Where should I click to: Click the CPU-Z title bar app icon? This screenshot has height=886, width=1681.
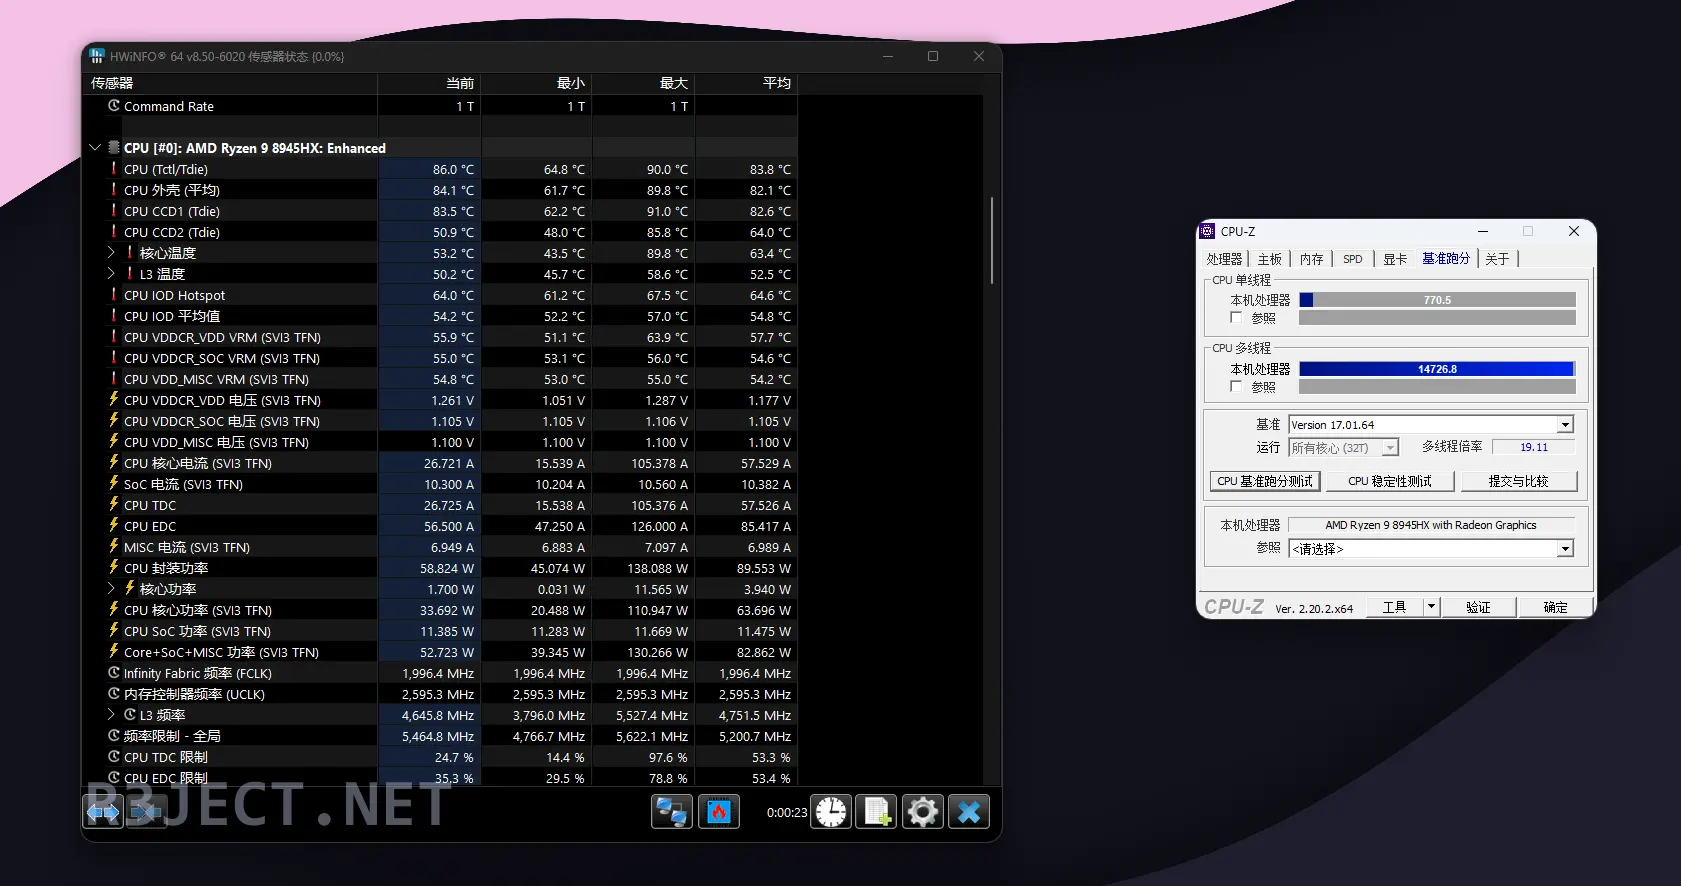tap(1208, 231)
